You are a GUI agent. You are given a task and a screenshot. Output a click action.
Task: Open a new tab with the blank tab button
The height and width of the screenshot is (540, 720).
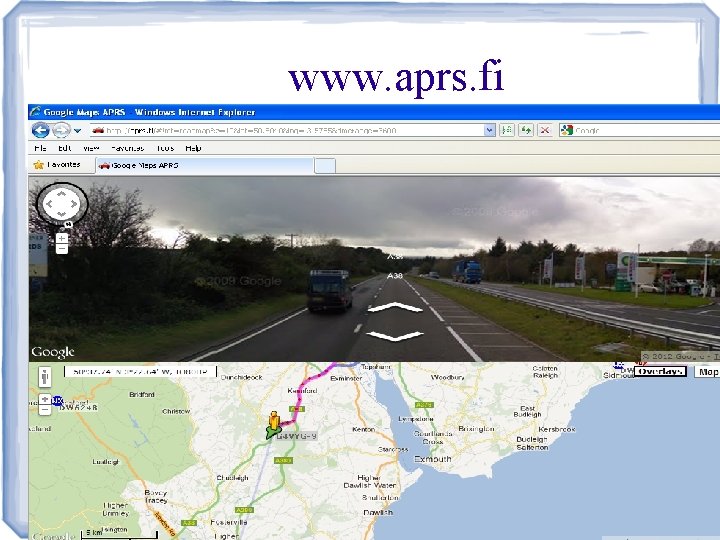click(325, 166)
